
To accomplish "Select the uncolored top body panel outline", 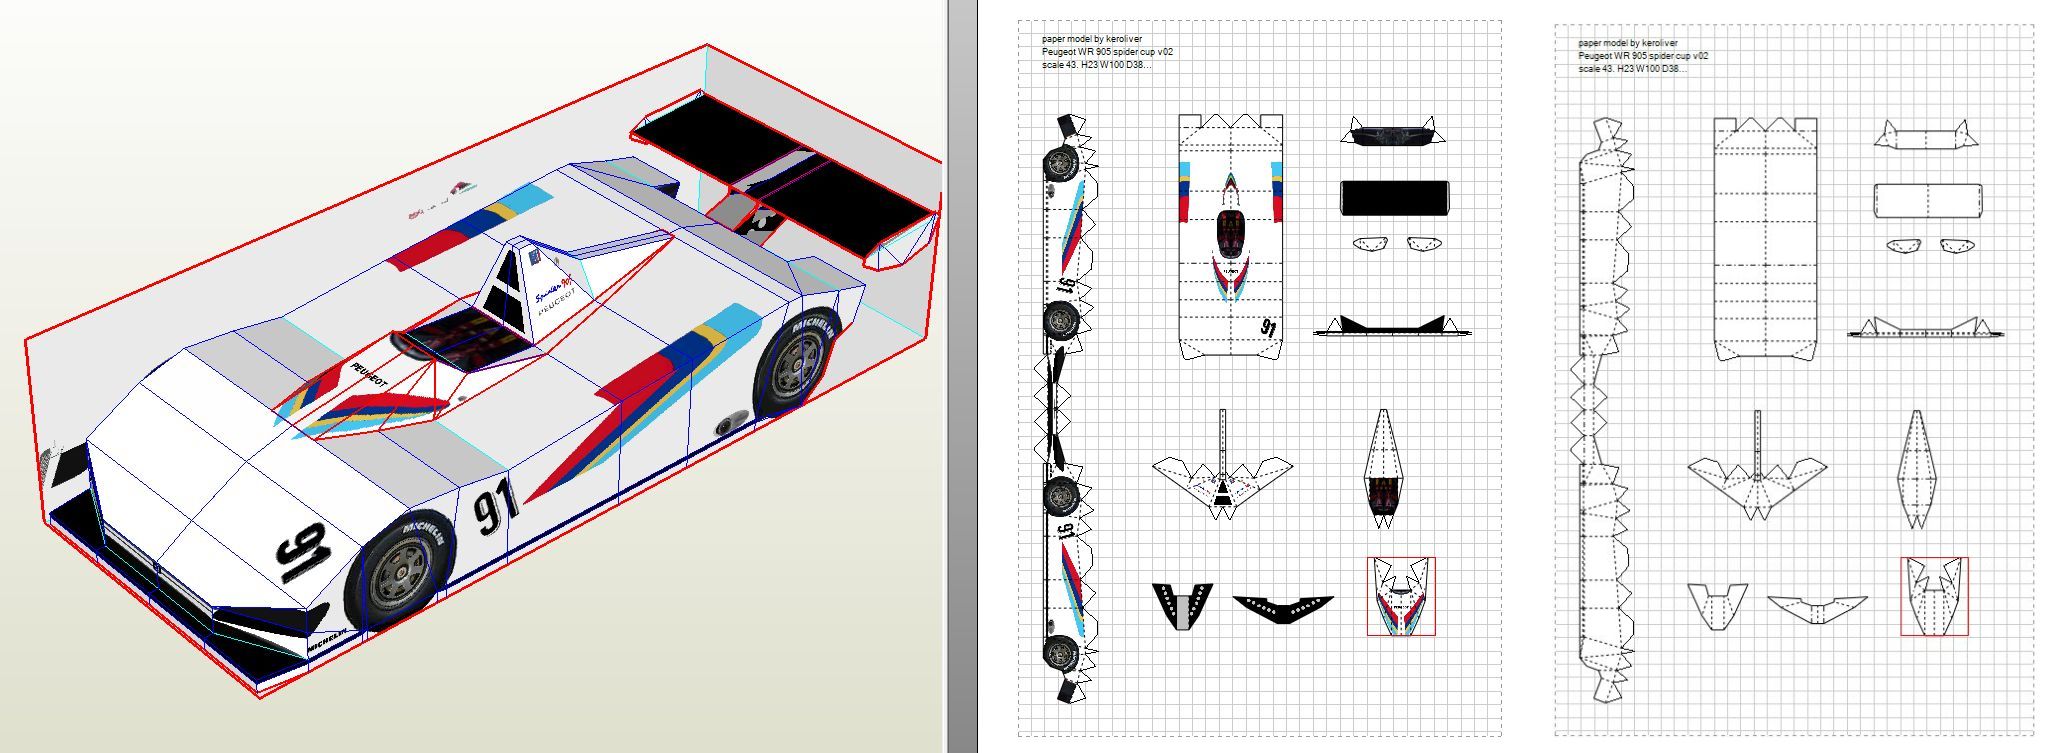I will click(1765, 238).
